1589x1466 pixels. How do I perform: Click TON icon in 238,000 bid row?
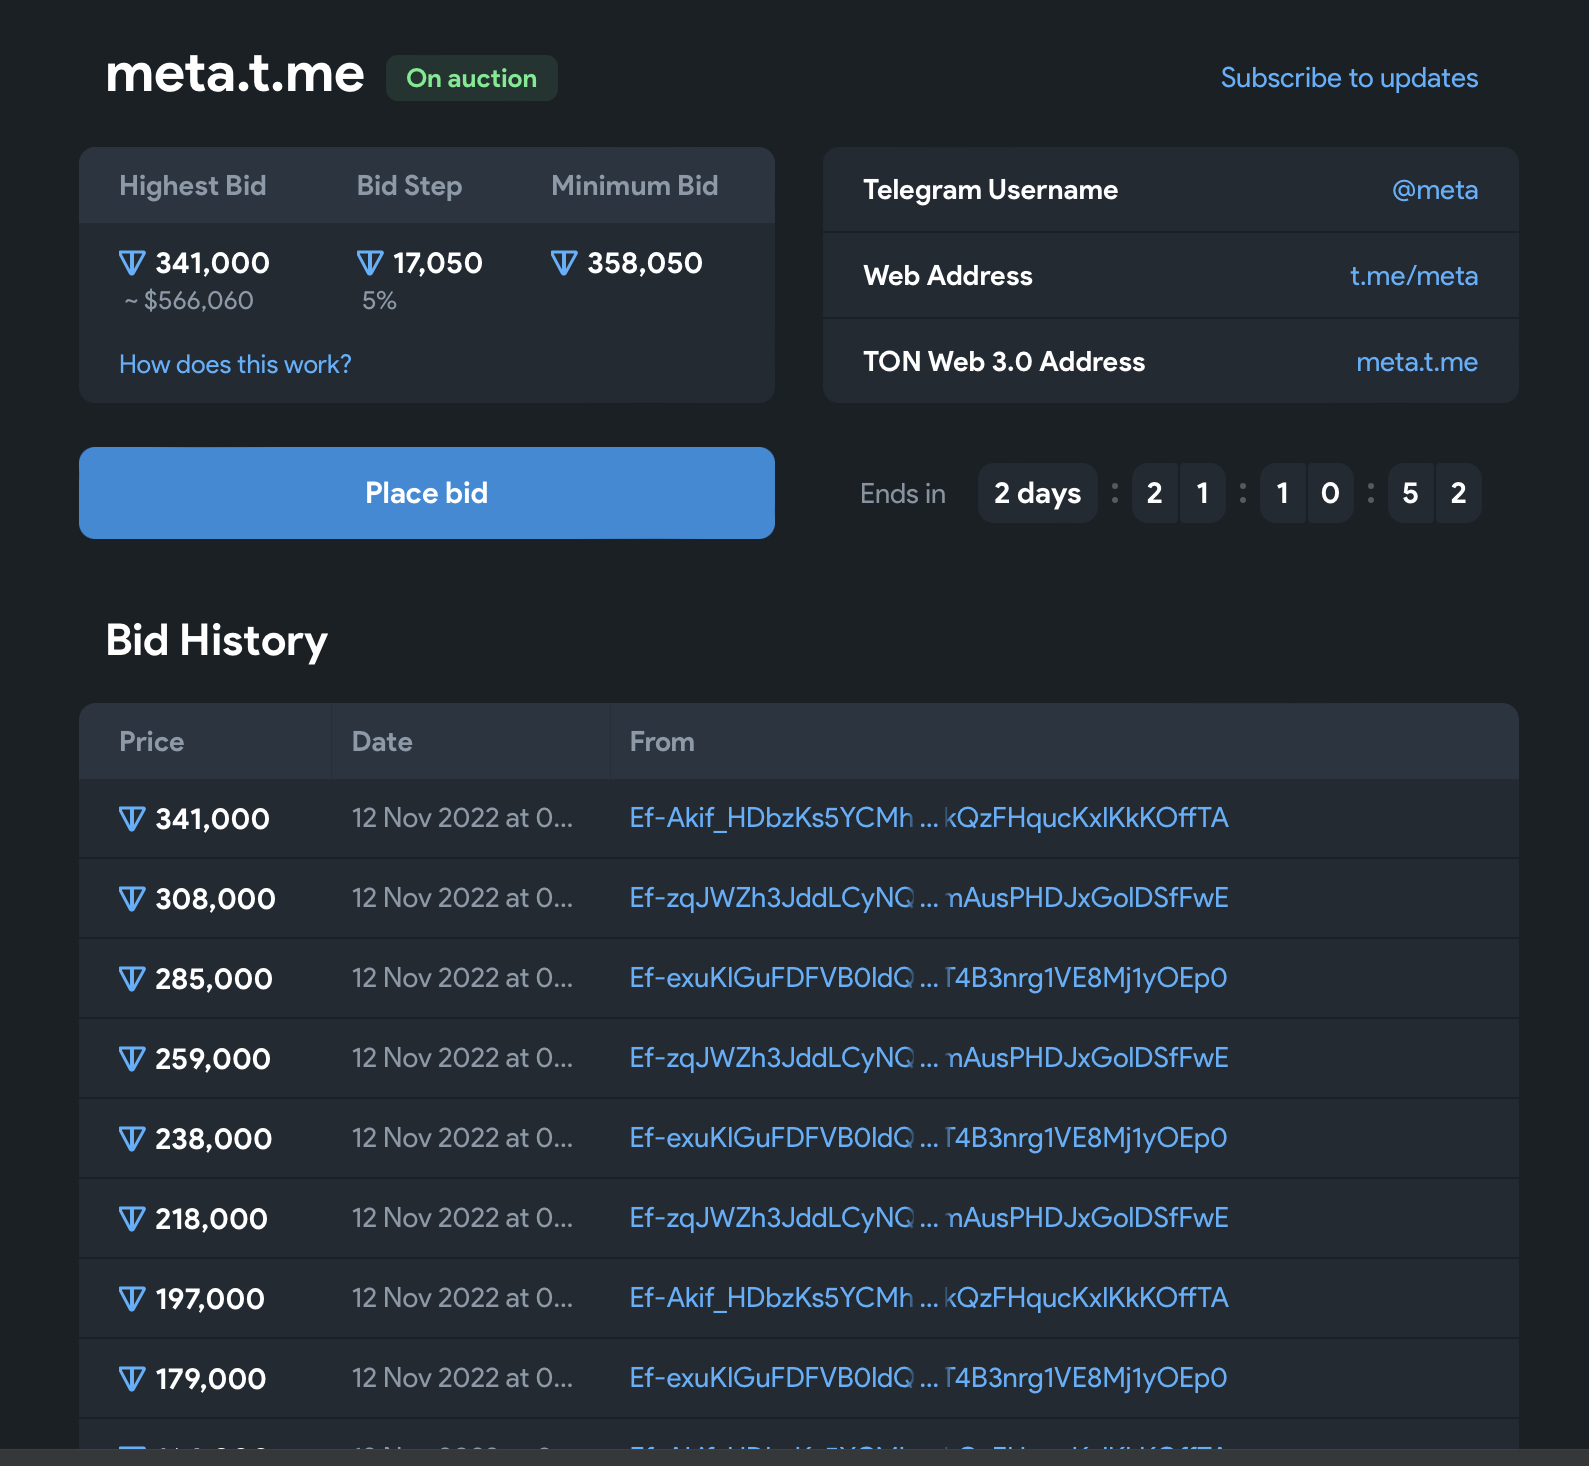click(132, 1139)
